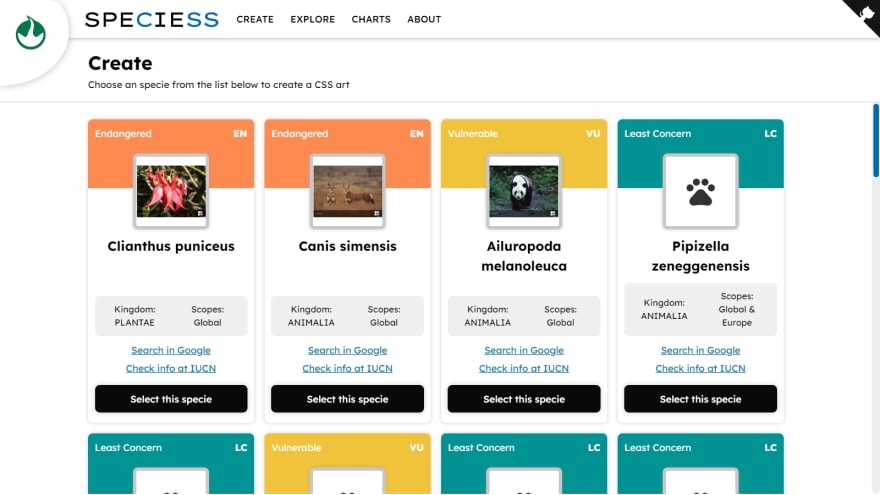This screenshot has height=495, width=880.
Task: Click the Pipizella zeneggenensis name heading
Action: pyautogui.click(x=700, y=256)
